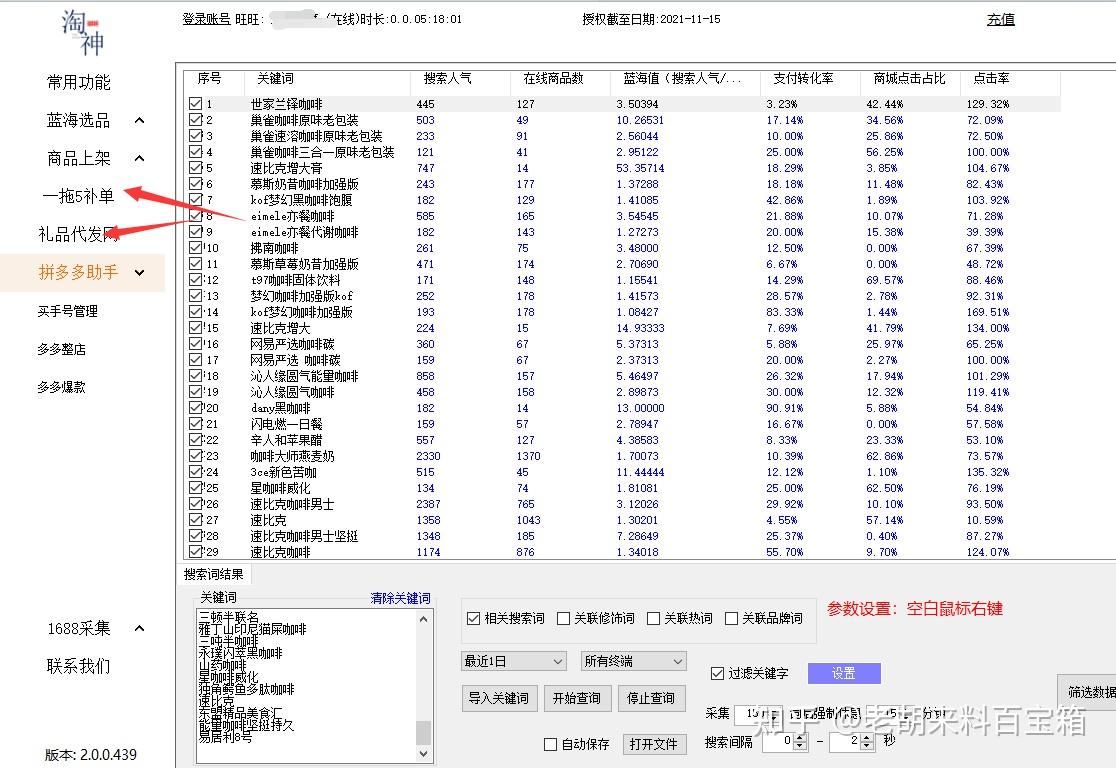Uncheck the 相关搜索词 checkbox
The height and width of the screenshot is (768, 1116).
point(473,619)
